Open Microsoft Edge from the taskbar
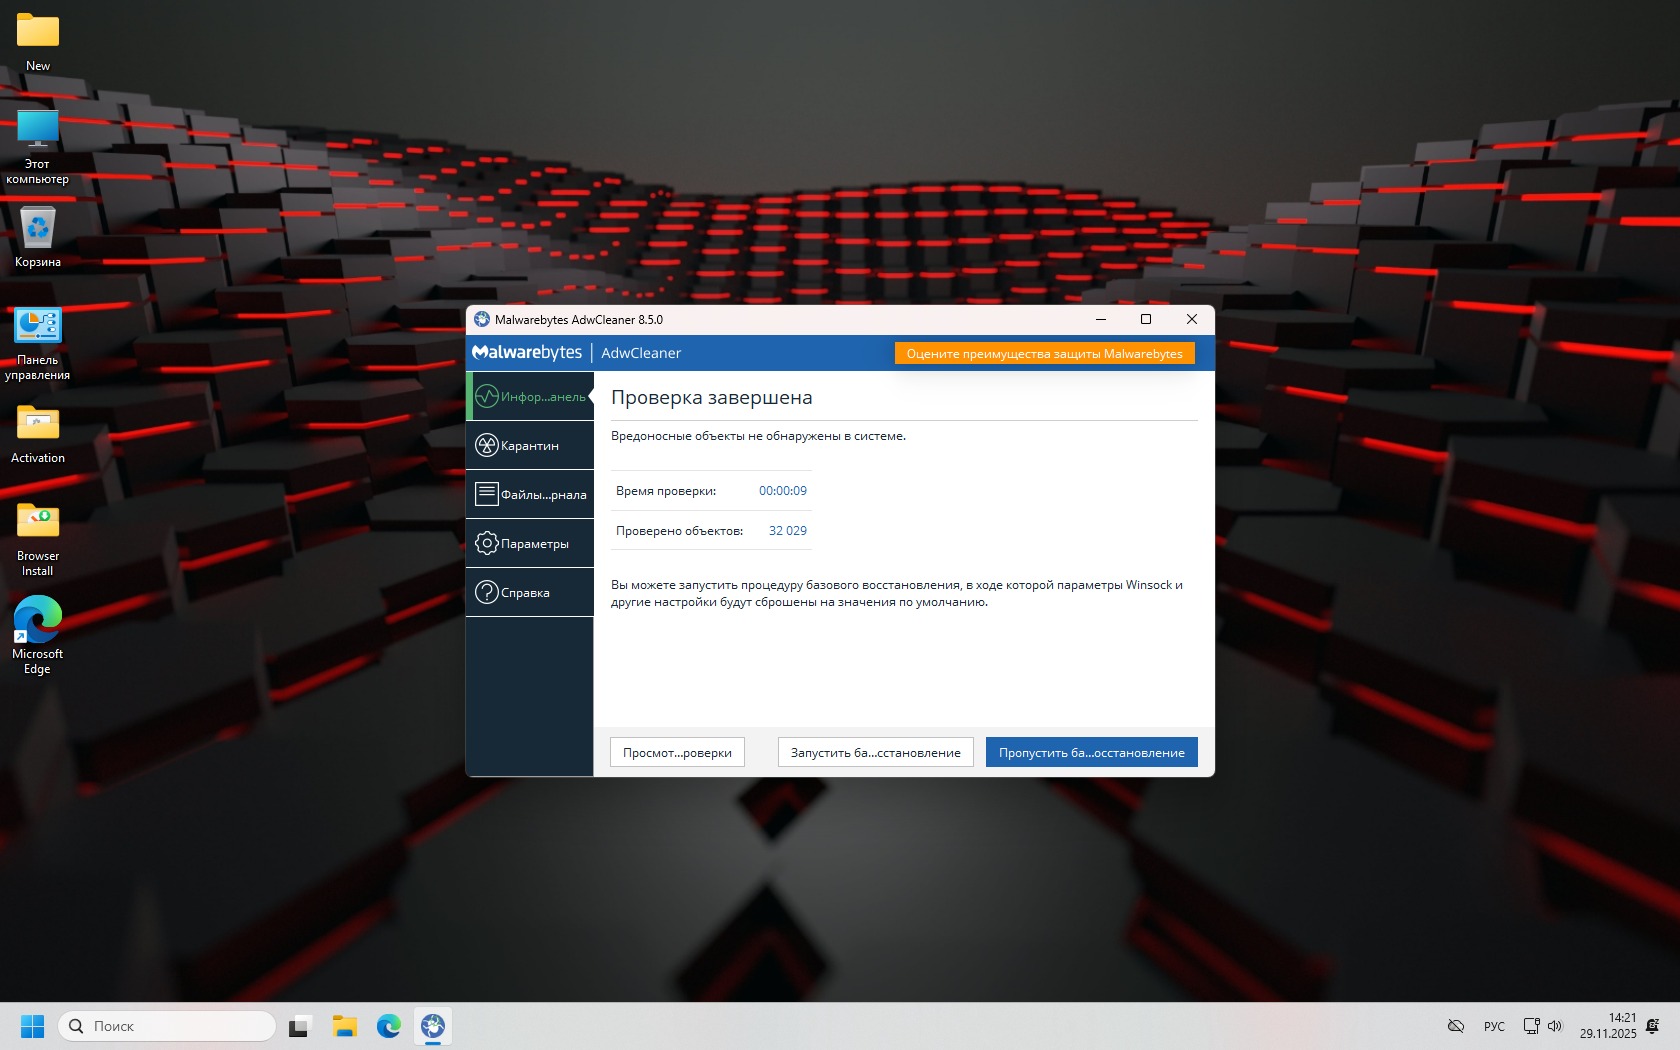 tap(389, 1026)
